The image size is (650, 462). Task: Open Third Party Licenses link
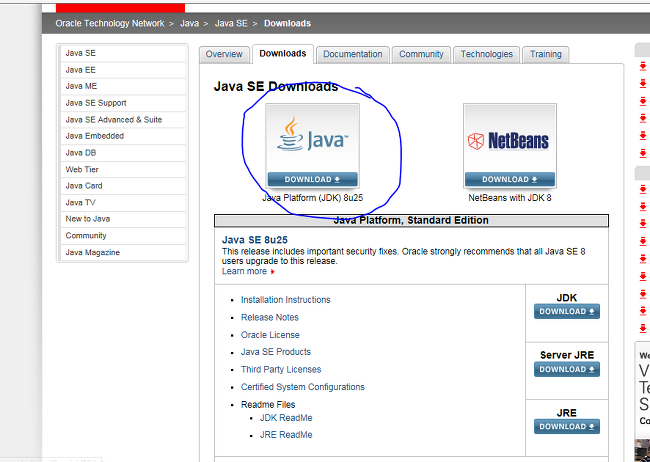point(281,370)
